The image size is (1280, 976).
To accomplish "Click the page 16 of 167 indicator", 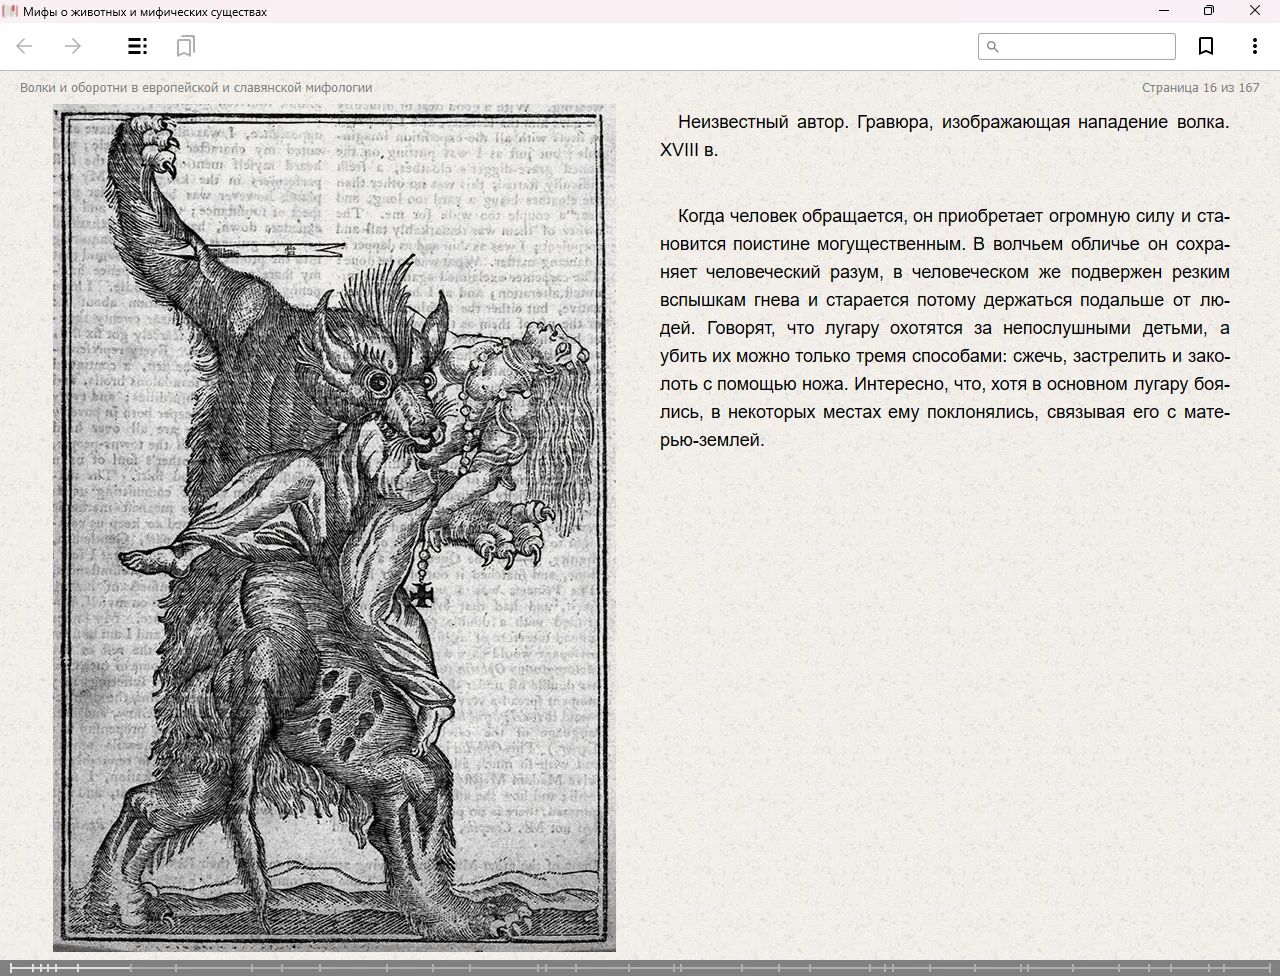I will click(1200, 88).
